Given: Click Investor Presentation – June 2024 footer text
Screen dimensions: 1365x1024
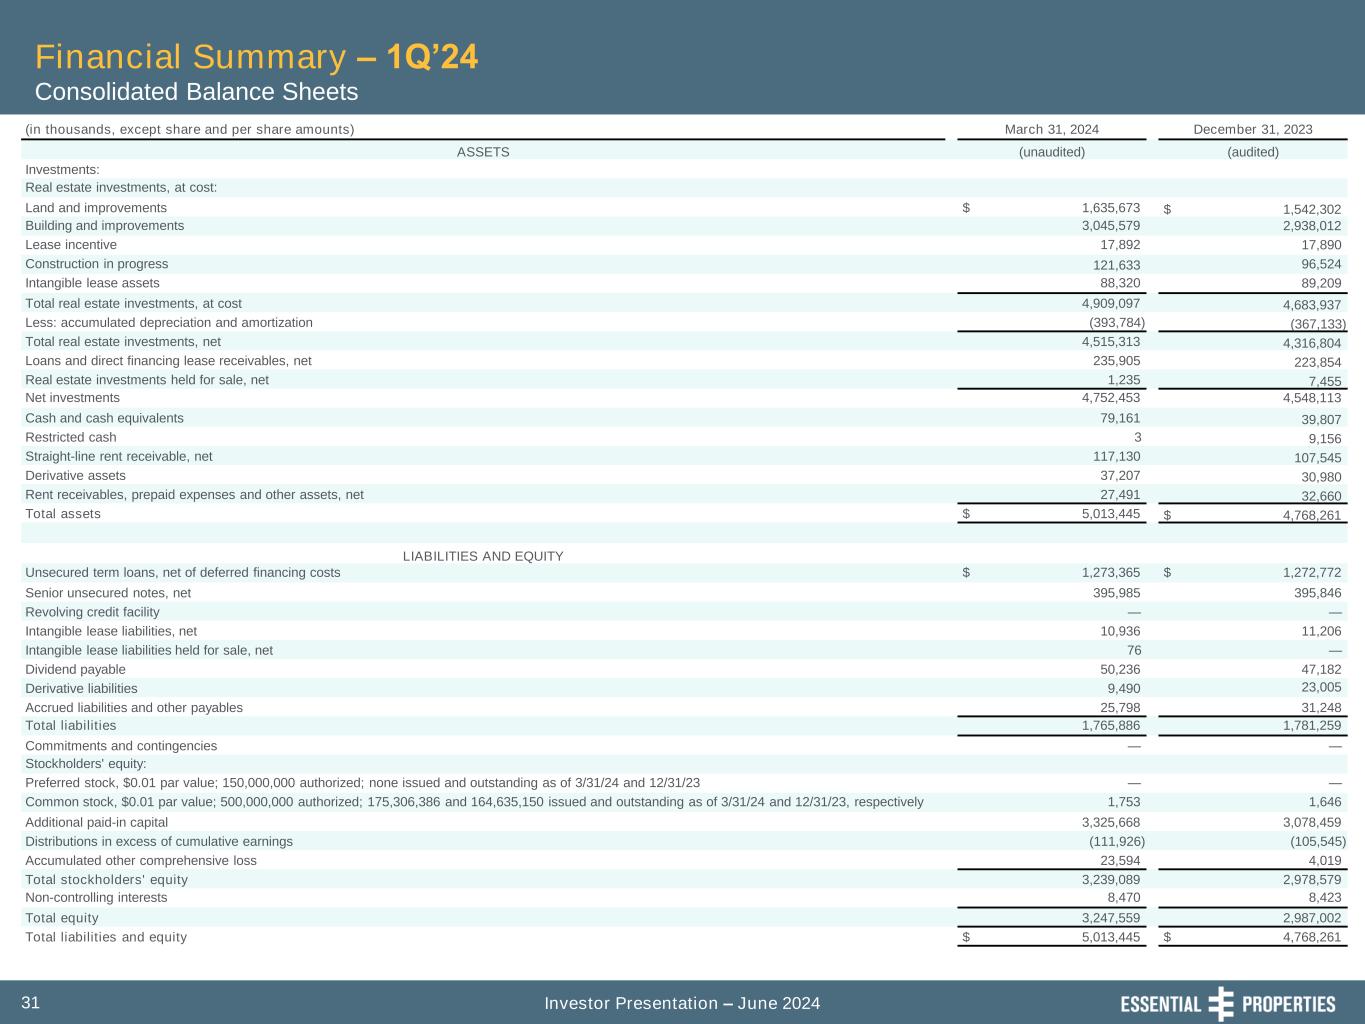Looking at the screenshot, I should 682,1003.
